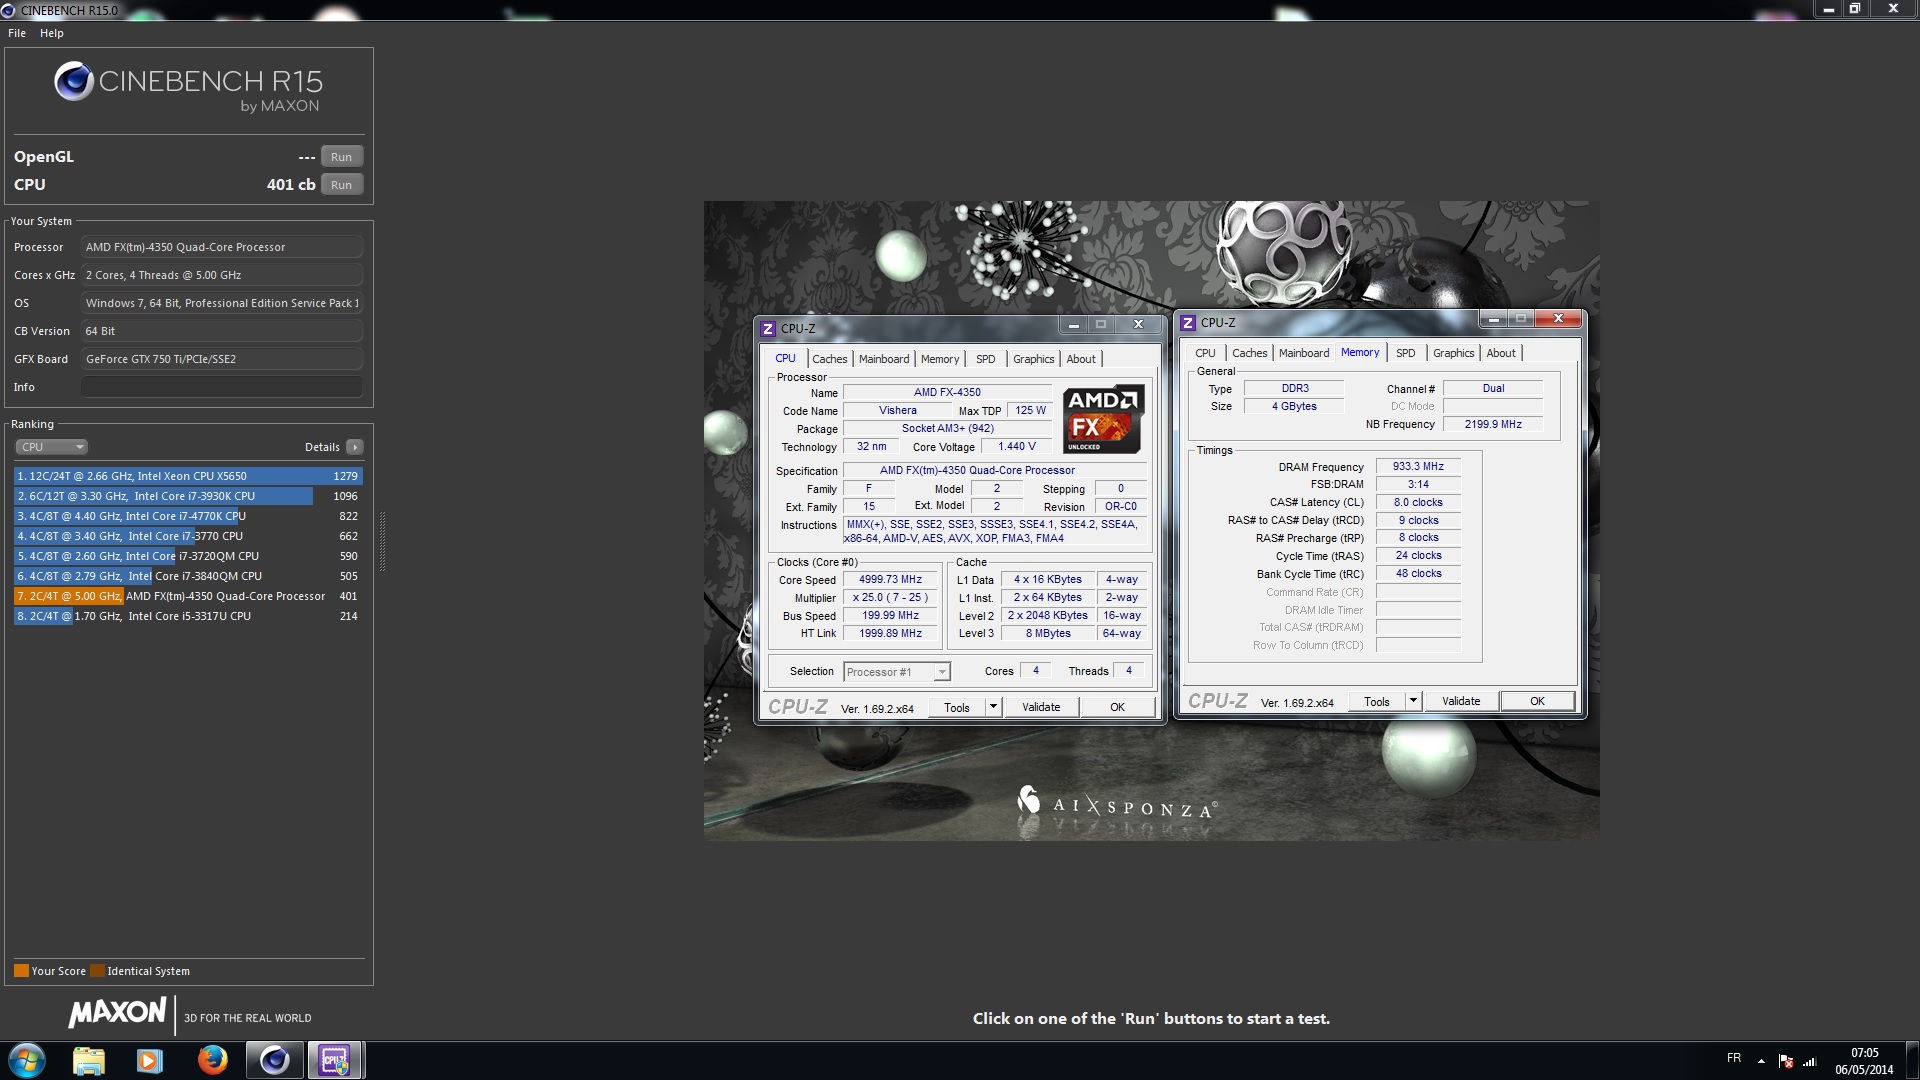Switch to Caches tab in left CPU-Z window
The image size is (1920, 1080).
click(x=829, y=359)
